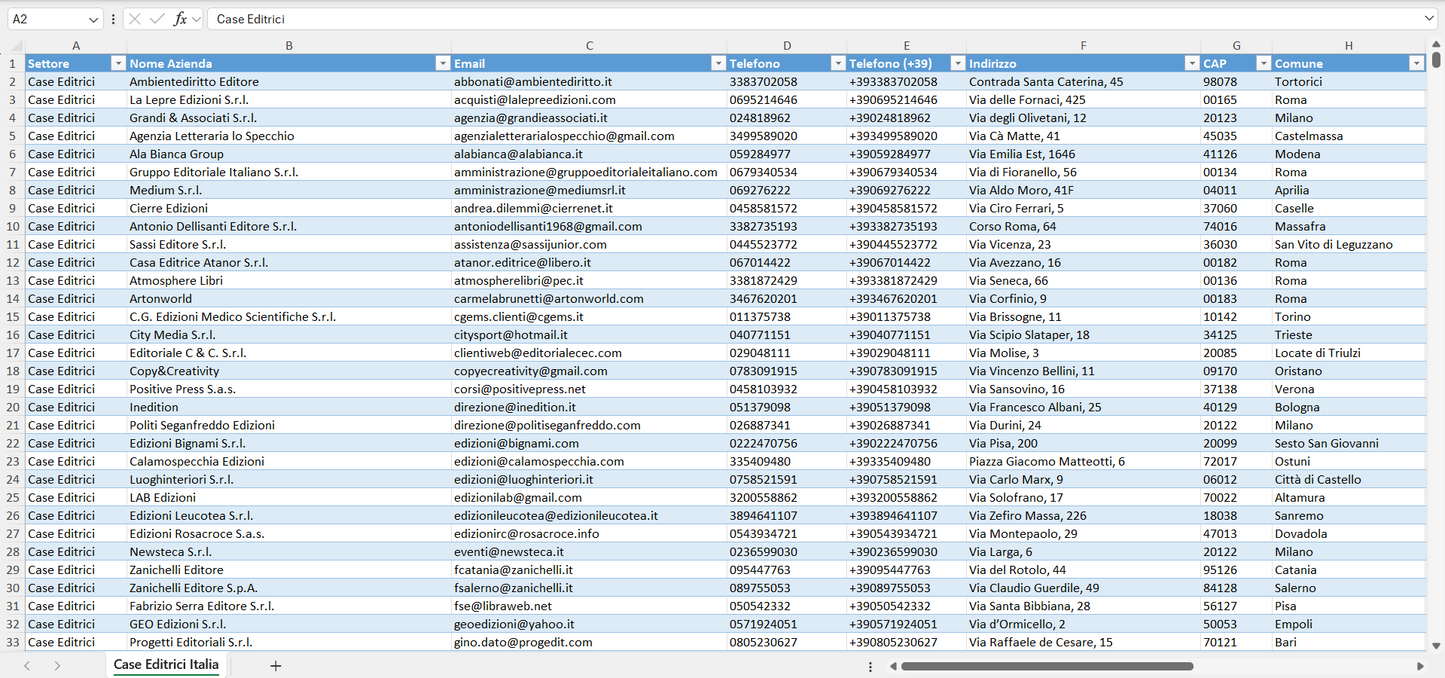Click the Insert Function fx icon
This screenshot has height=678, width=1445.
[180, 19]
